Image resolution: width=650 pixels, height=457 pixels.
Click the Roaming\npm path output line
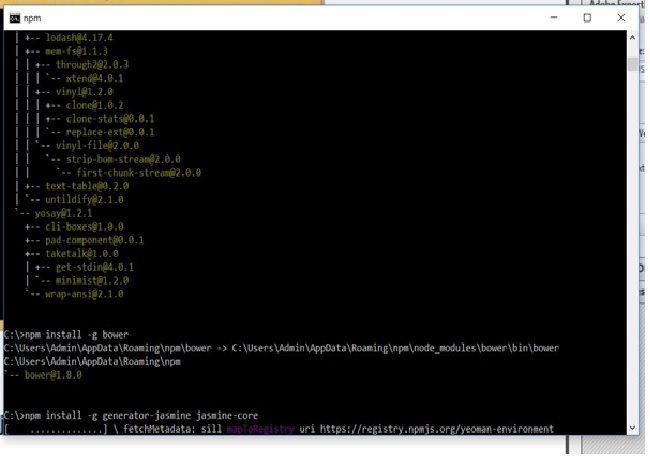92,362
